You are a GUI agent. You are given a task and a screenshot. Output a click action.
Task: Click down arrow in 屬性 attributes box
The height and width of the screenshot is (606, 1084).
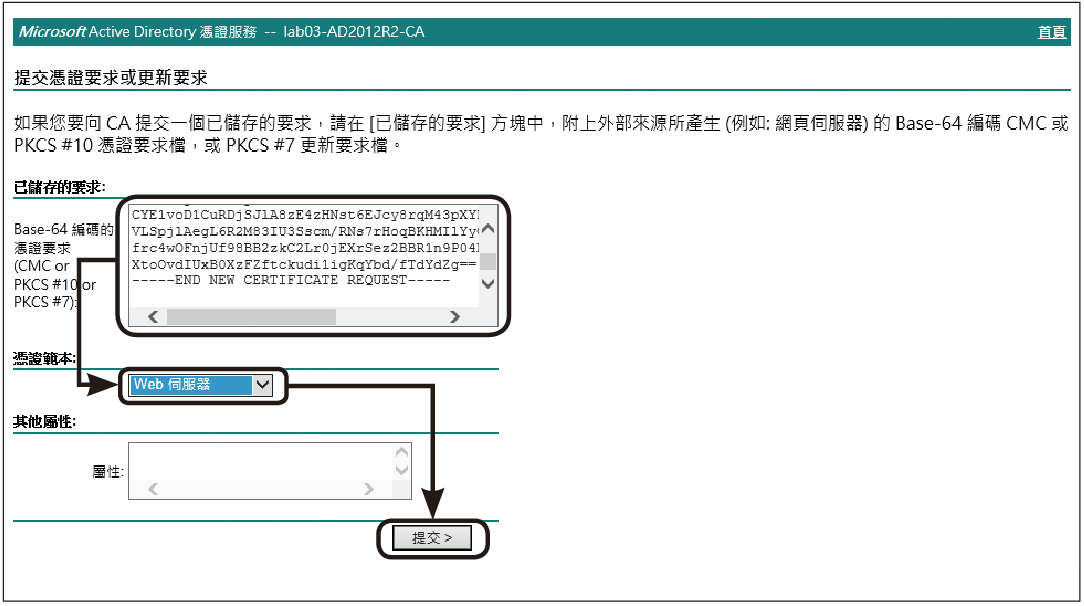point(402,470)
